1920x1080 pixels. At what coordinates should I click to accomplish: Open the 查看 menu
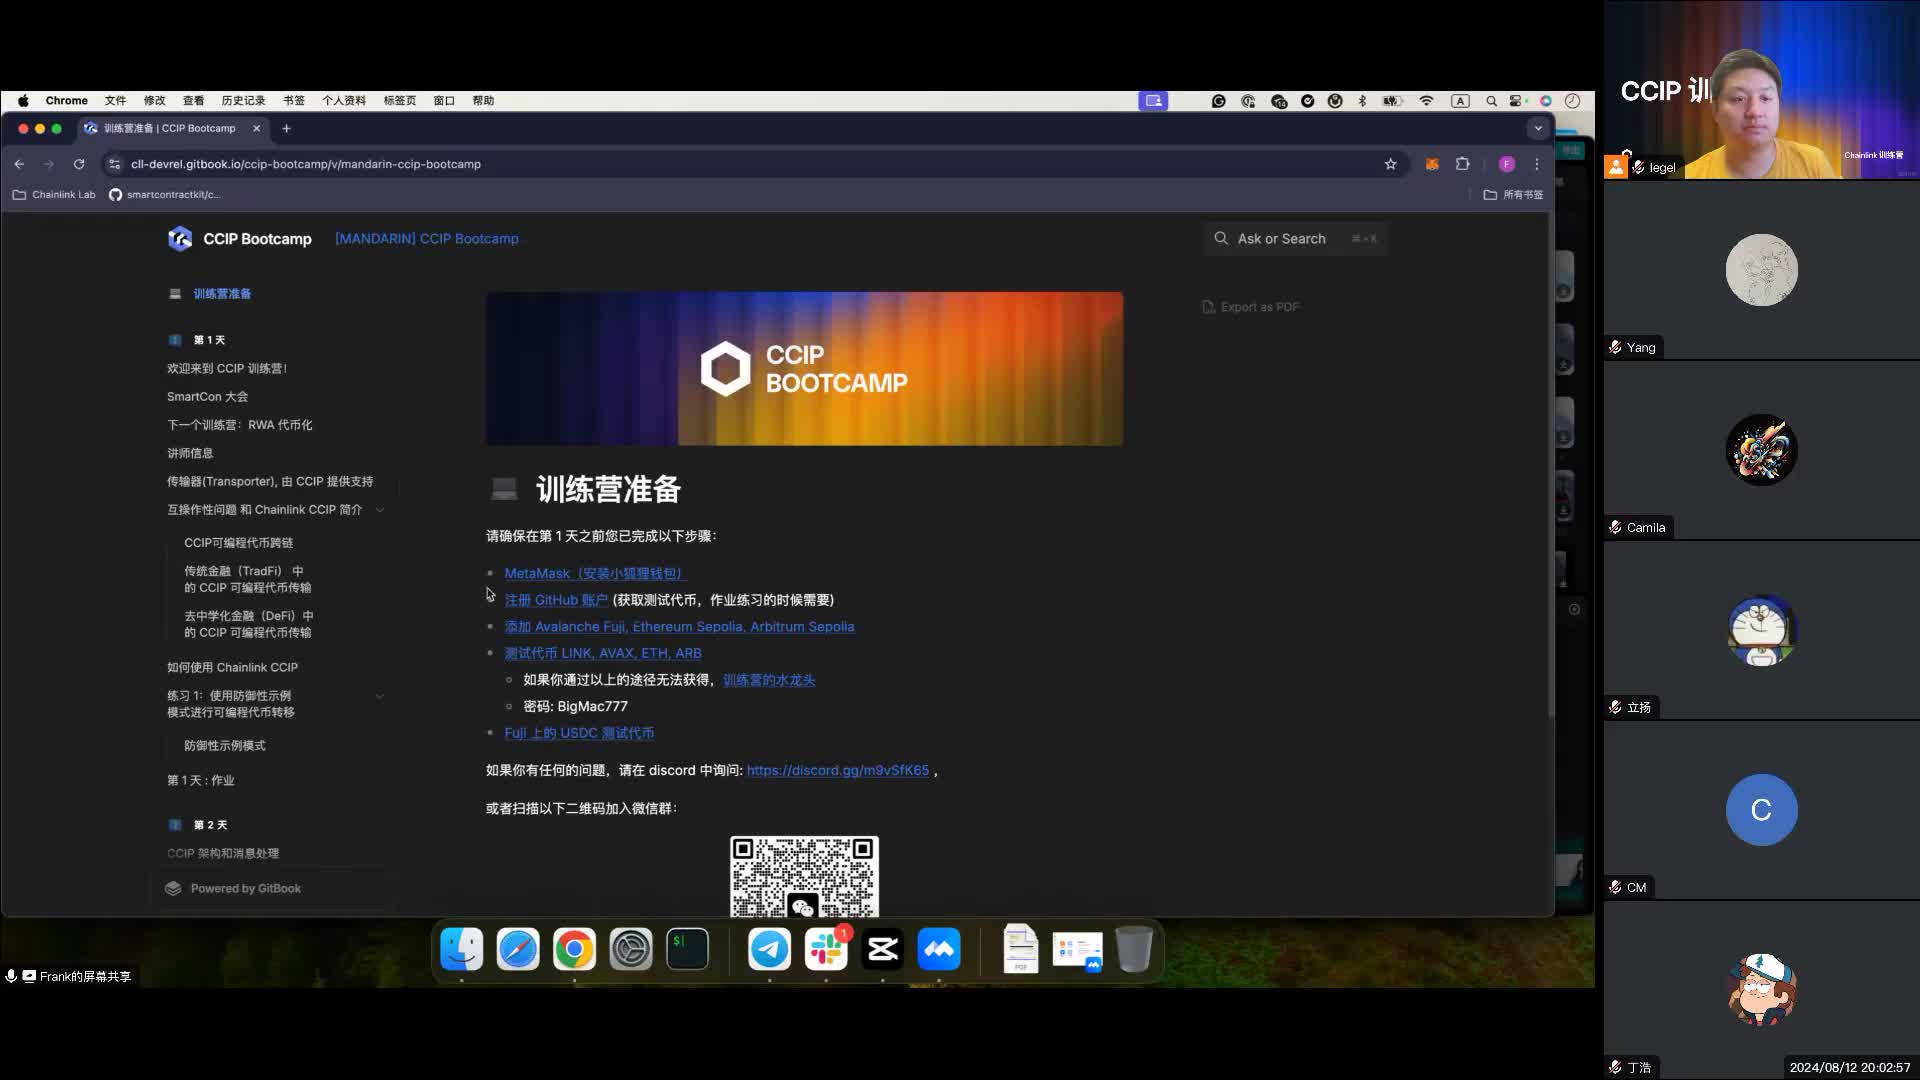pos(193,101)
